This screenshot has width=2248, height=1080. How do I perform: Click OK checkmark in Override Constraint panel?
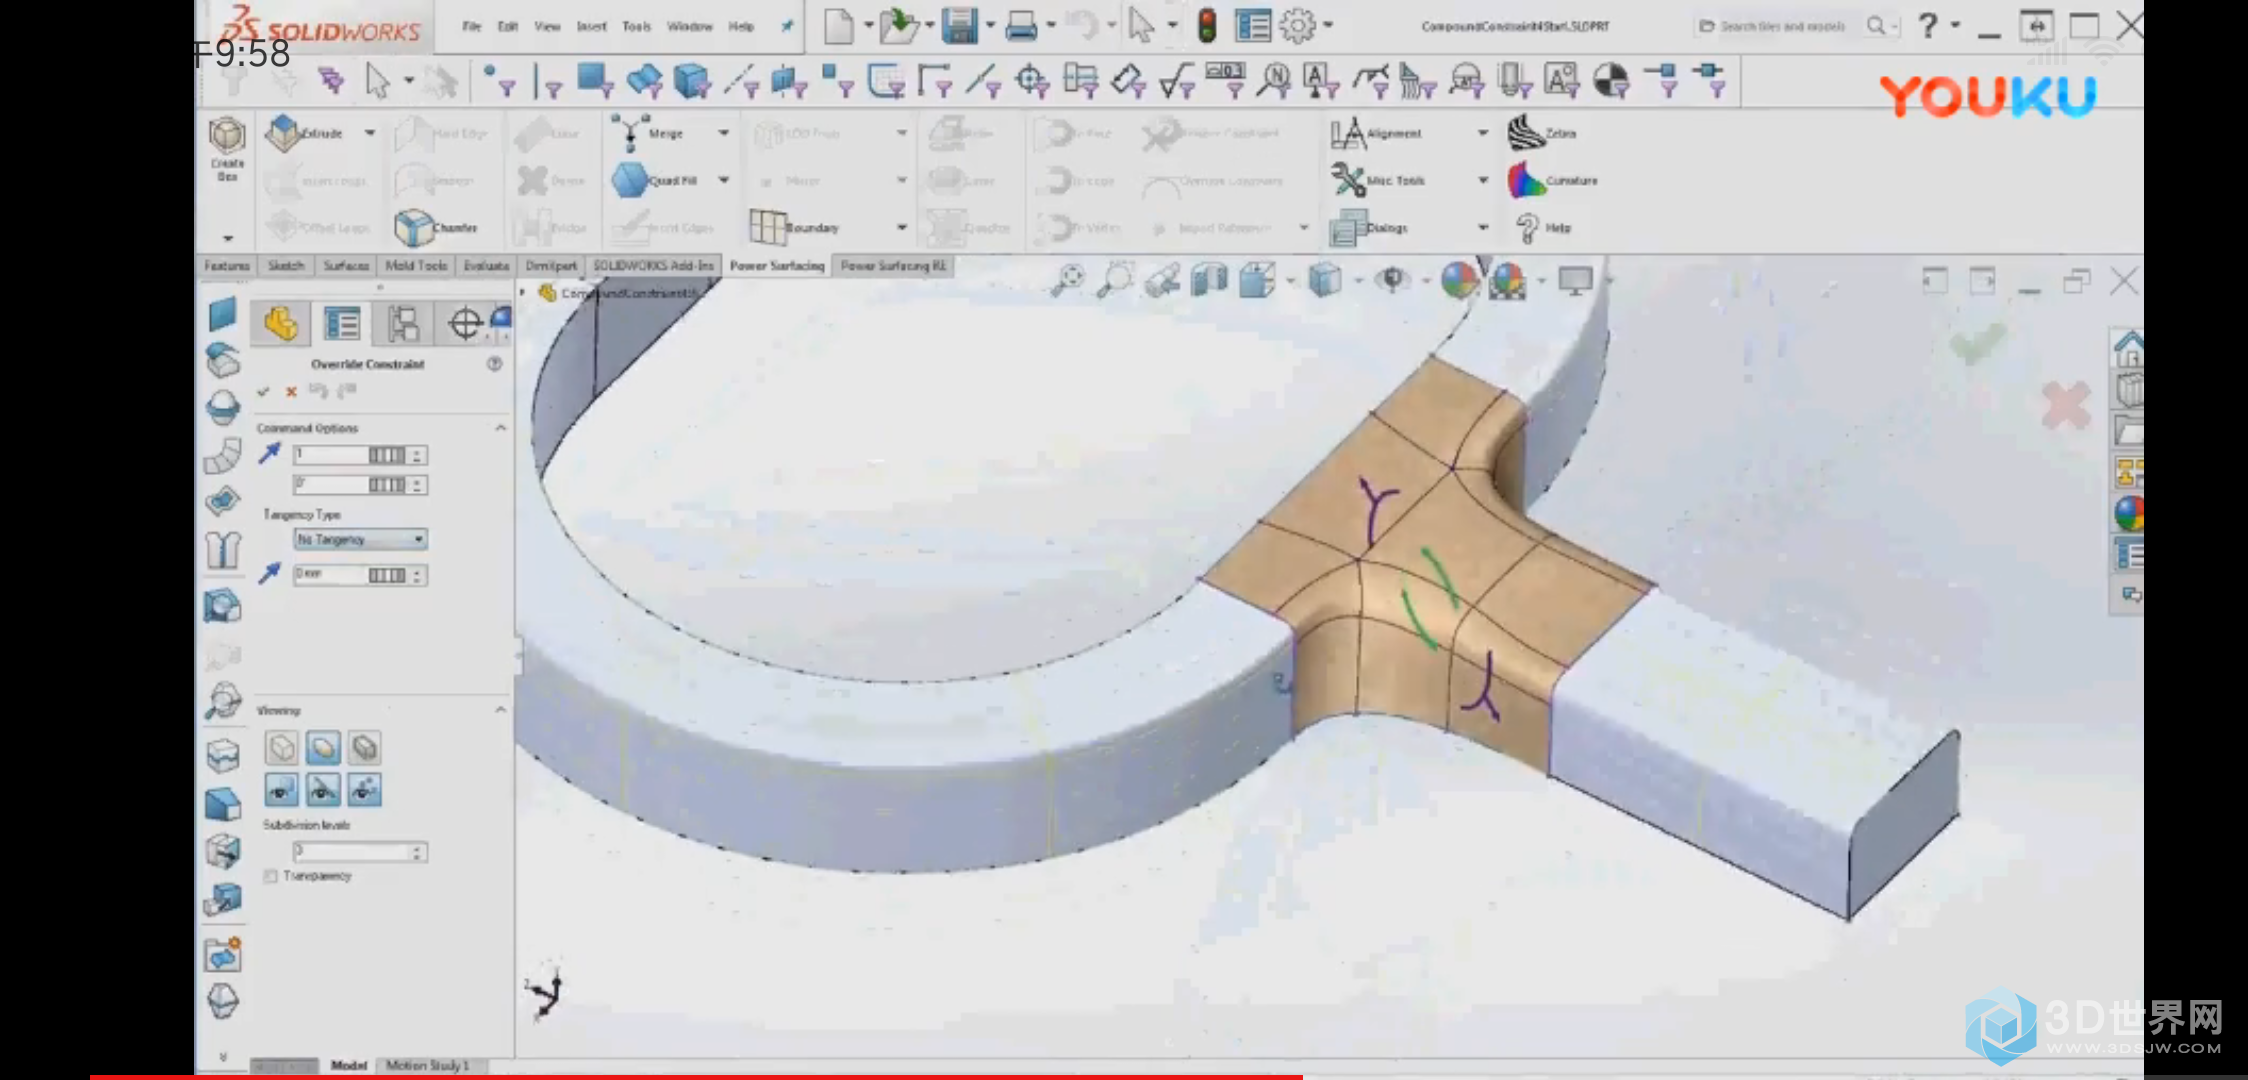(x=263, y=391)
